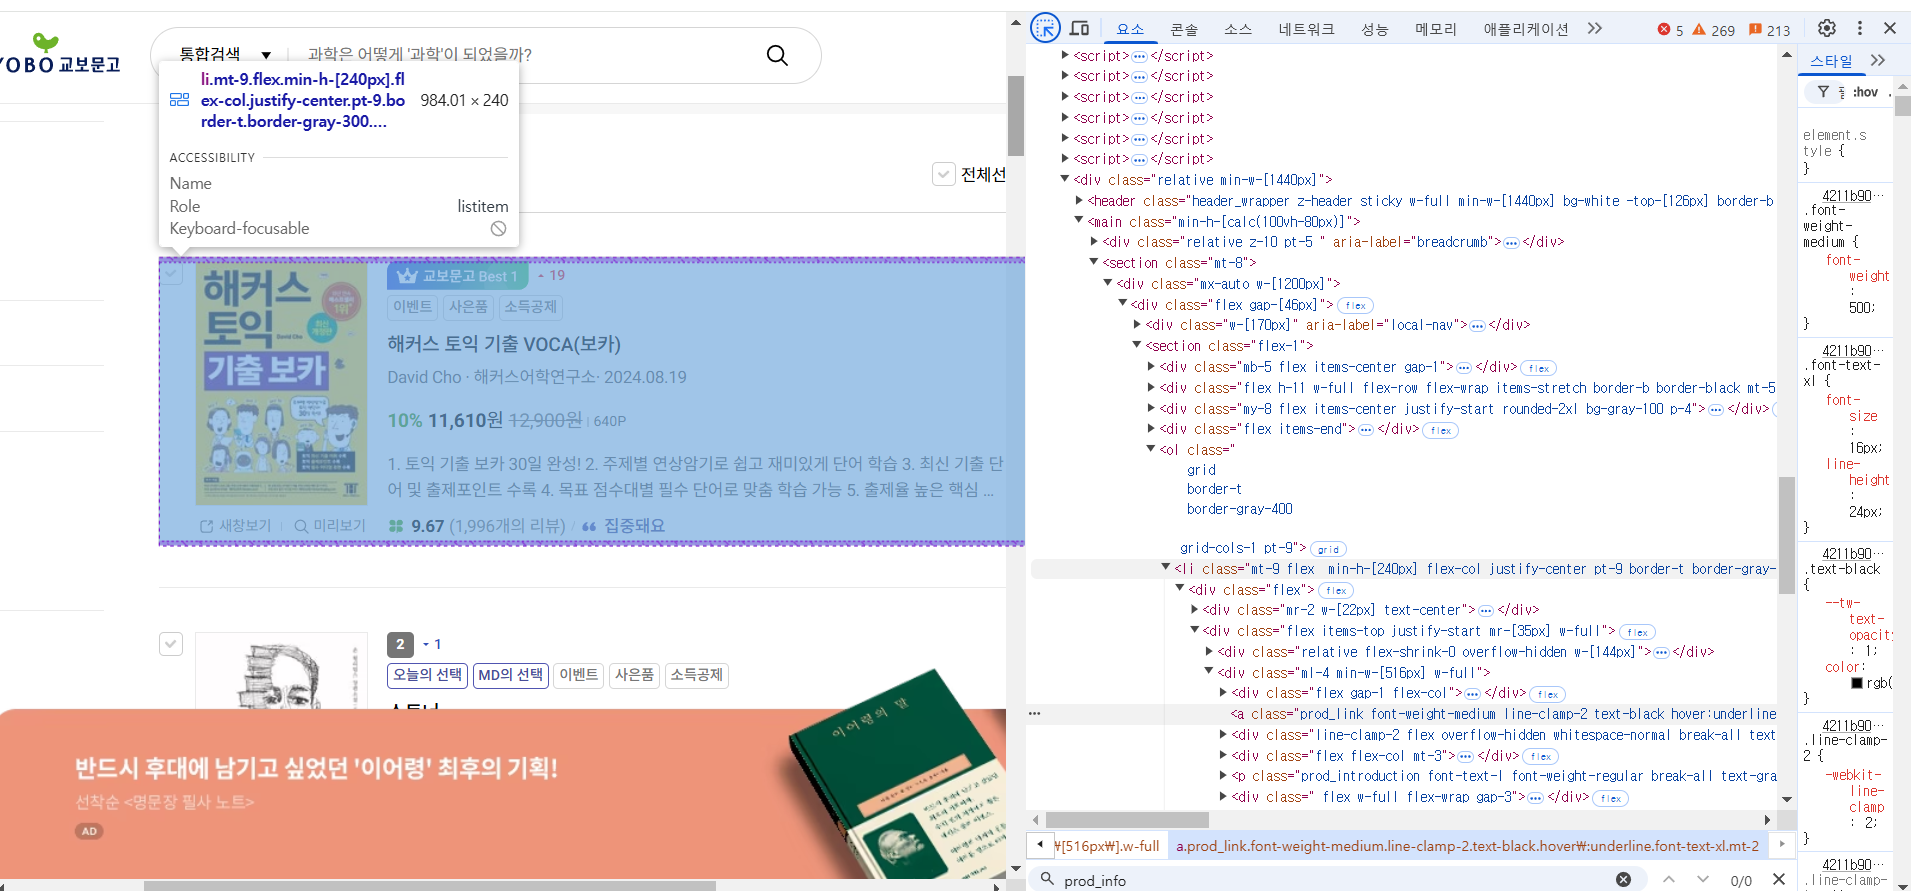This screenshot has height=891, width=1911.
Task: Open the 통합검색 search category dropdown
Action: (225, 54)
